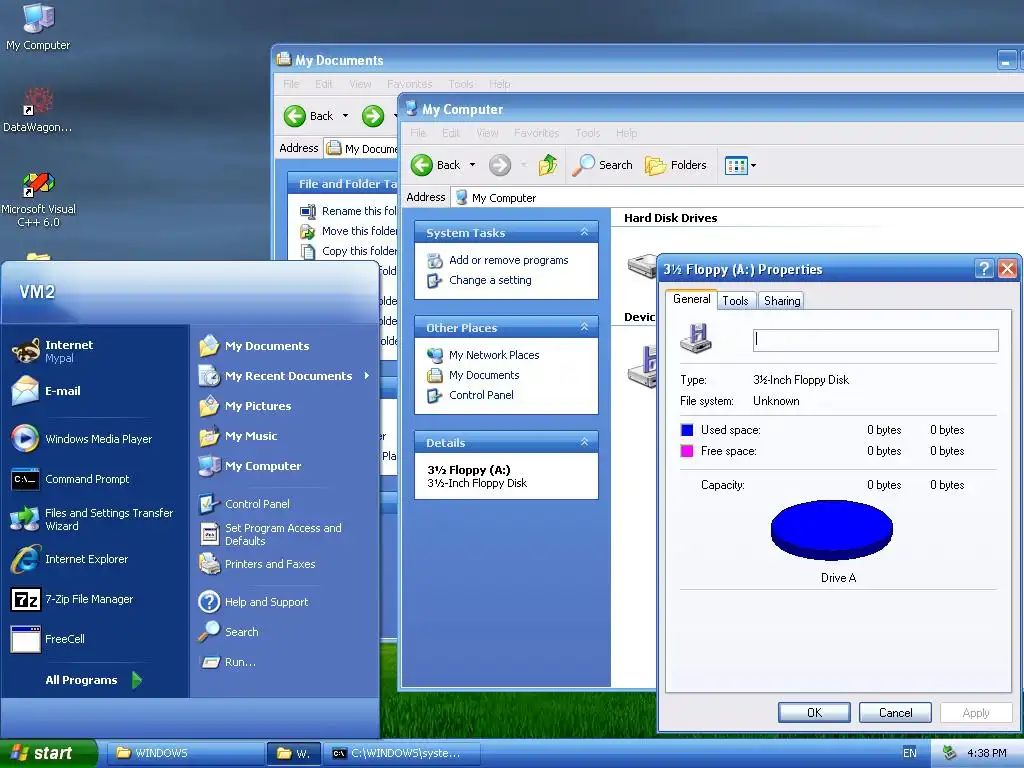1024x768 pixels.
Task: Click Control Panel under Other Places
Action: coord(481,395)
